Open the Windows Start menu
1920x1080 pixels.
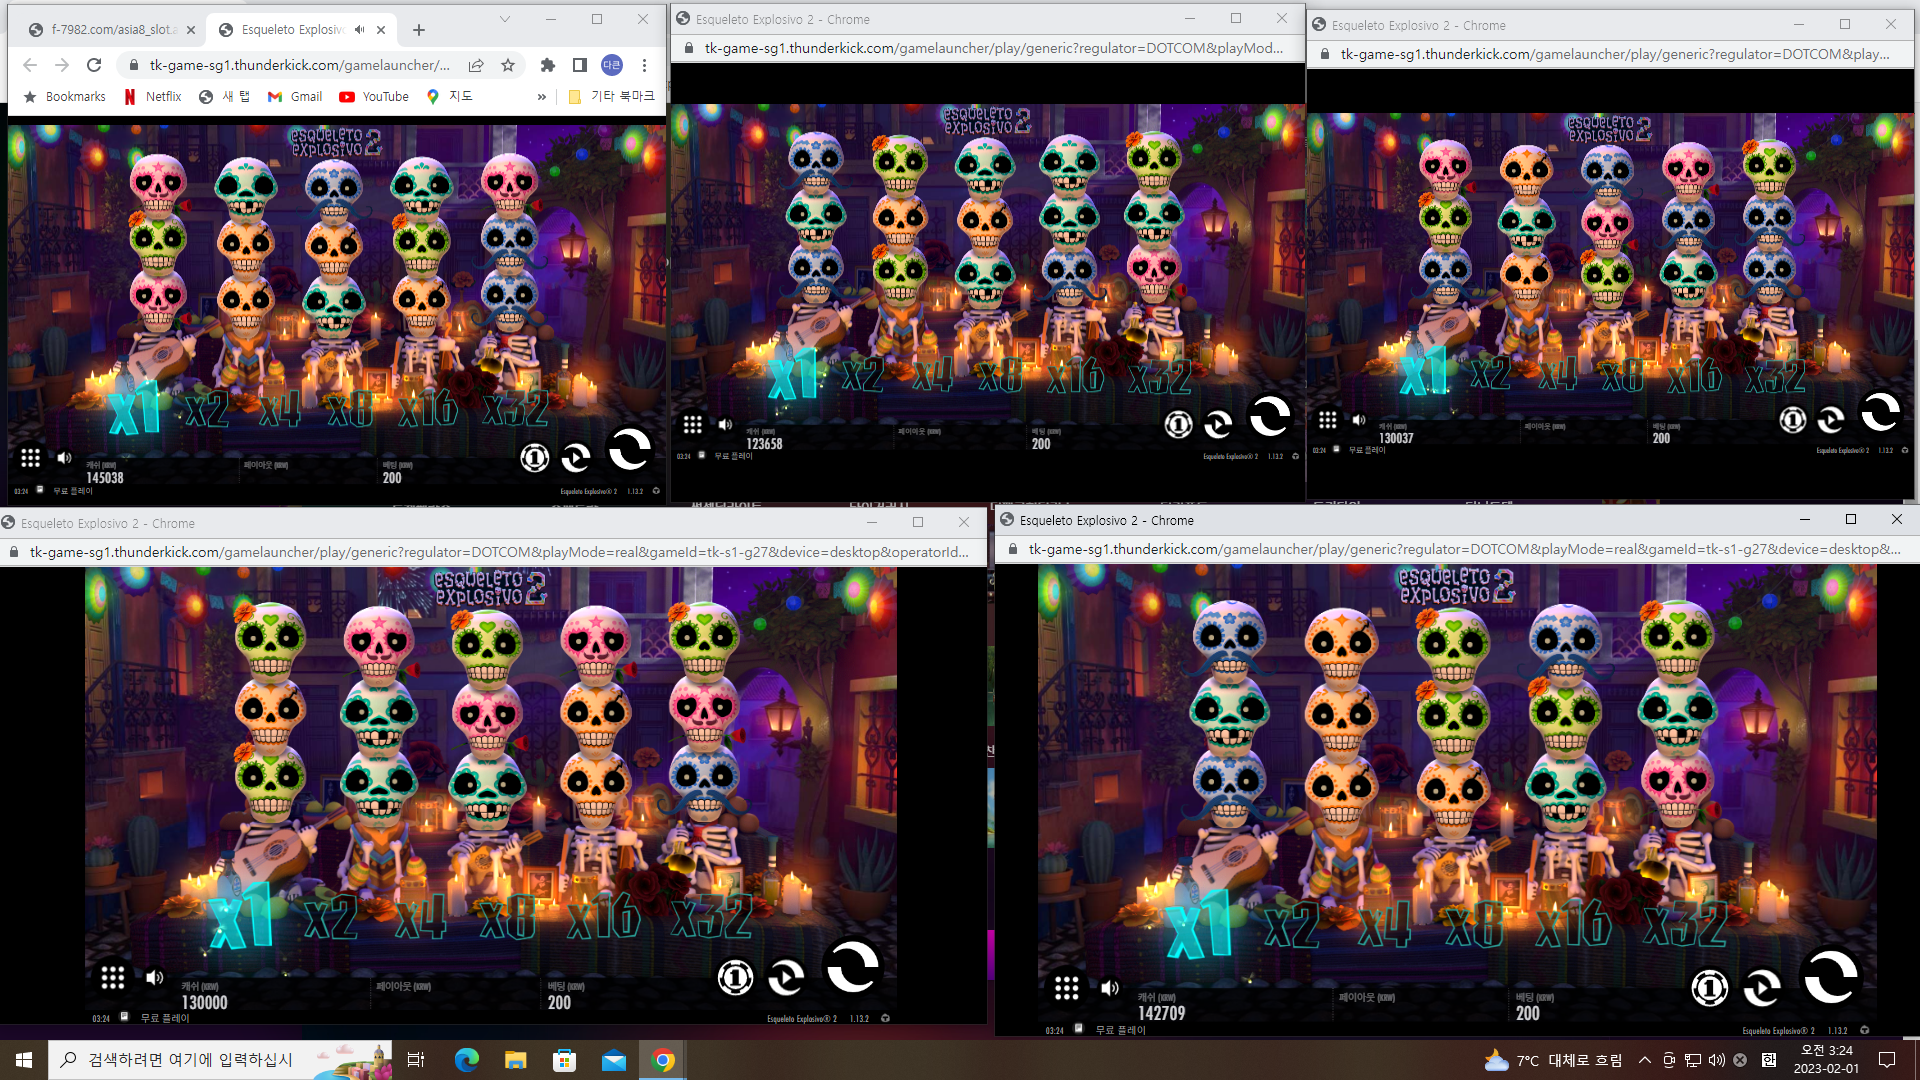(24, 1060)
